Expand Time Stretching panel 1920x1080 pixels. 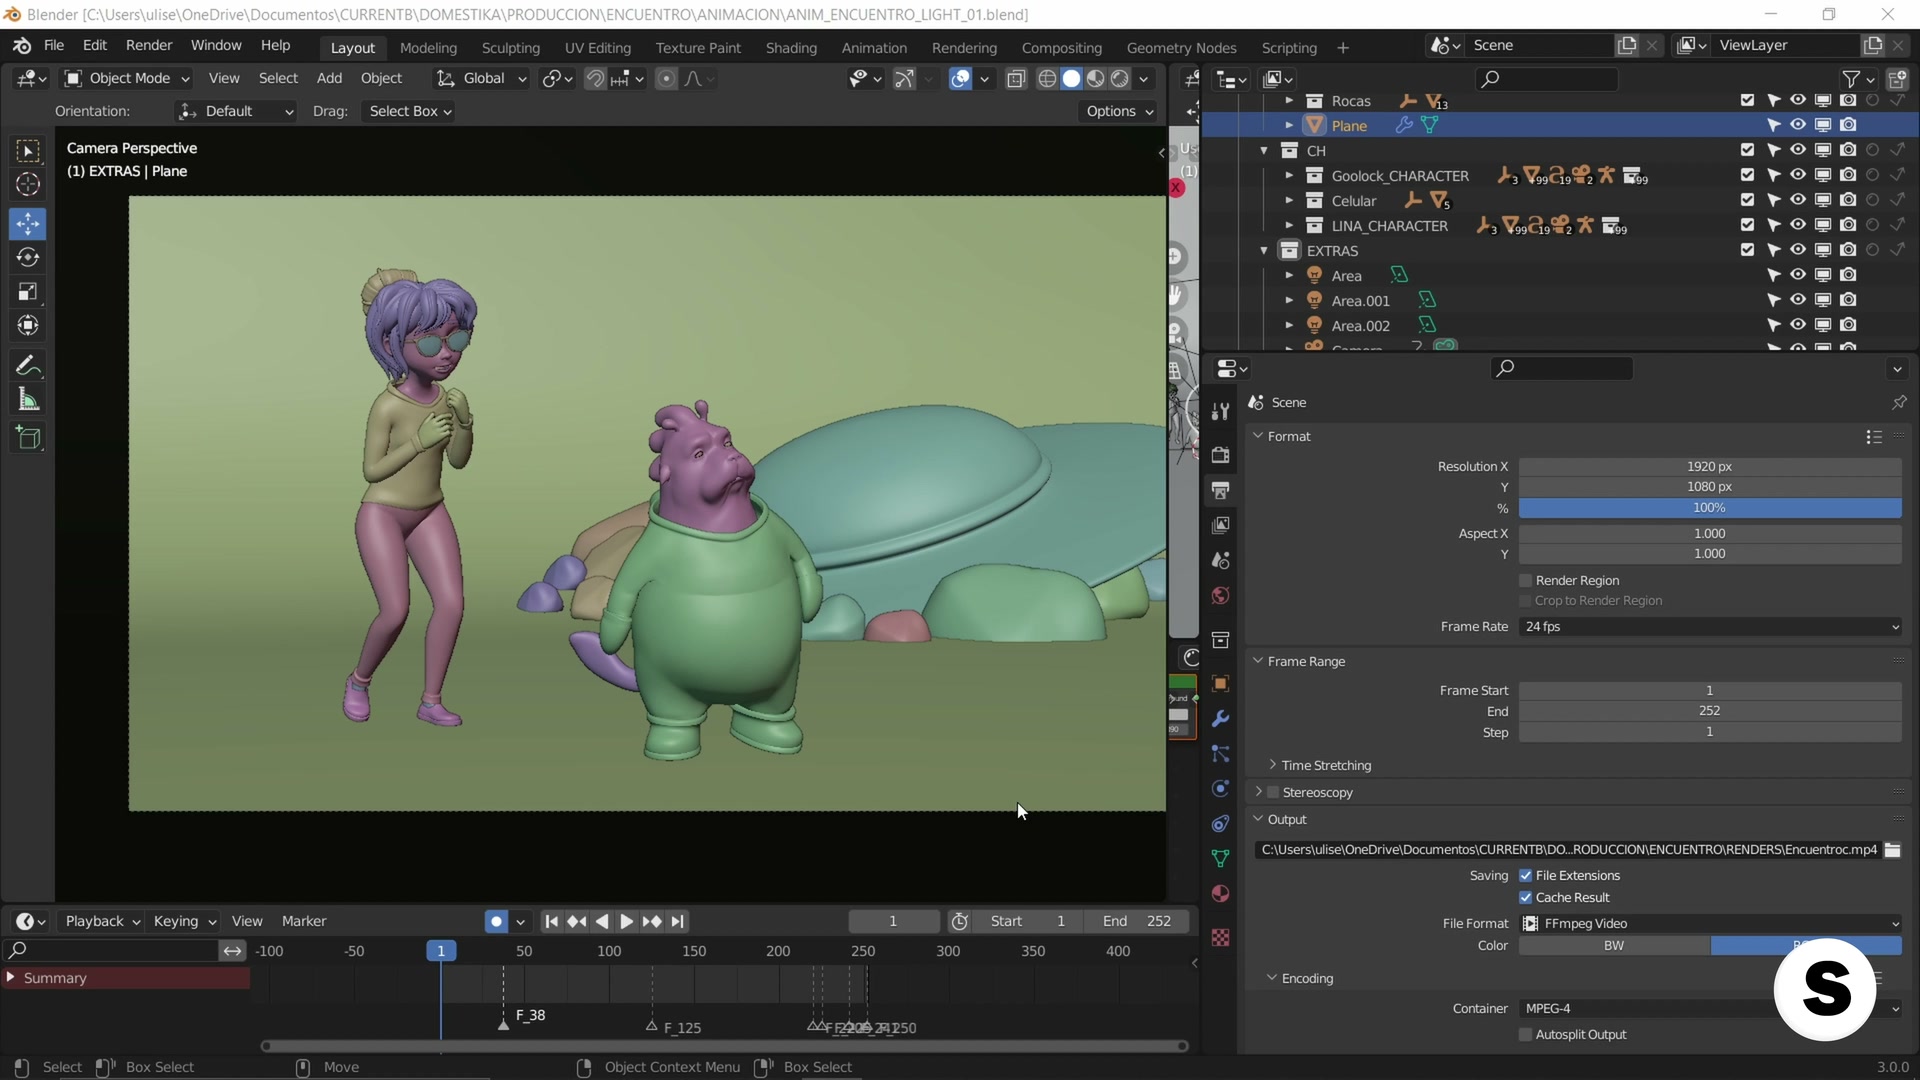1325,765
